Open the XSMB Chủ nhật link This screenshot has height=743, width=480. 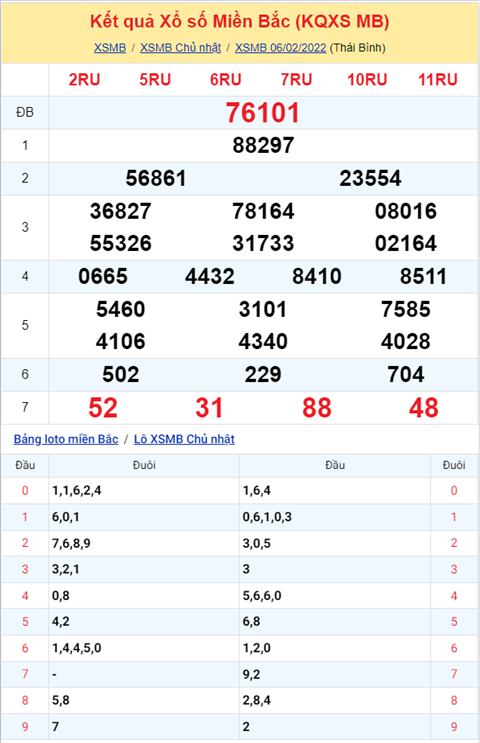click(x=181, y=48)
